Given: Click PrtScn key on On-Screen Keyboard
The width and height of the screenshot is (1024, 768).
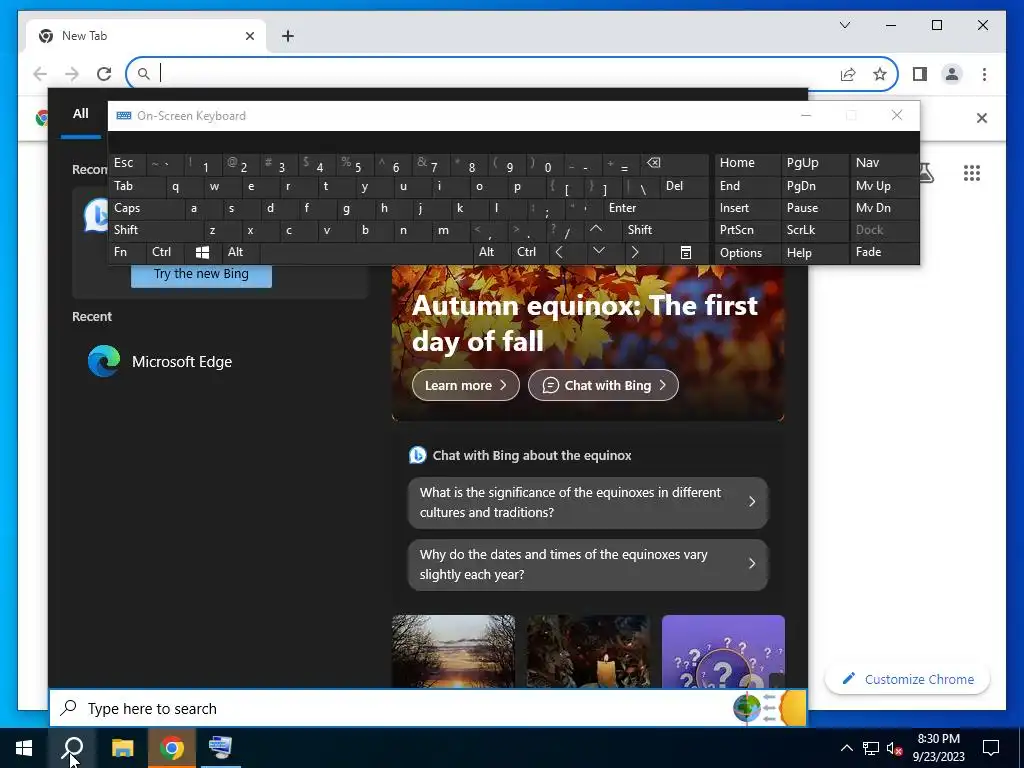Looking at the screenshot, I should tap(748, 230).
